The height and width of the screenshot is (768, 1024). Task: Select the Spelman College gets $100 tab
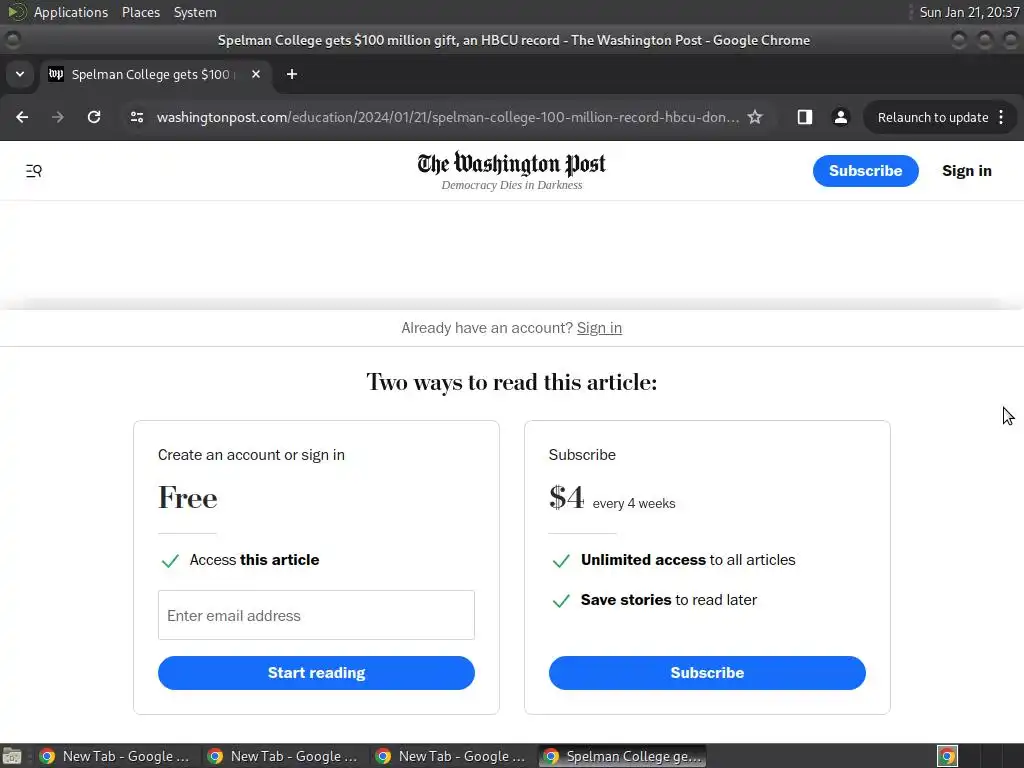(x=155, y=74)
